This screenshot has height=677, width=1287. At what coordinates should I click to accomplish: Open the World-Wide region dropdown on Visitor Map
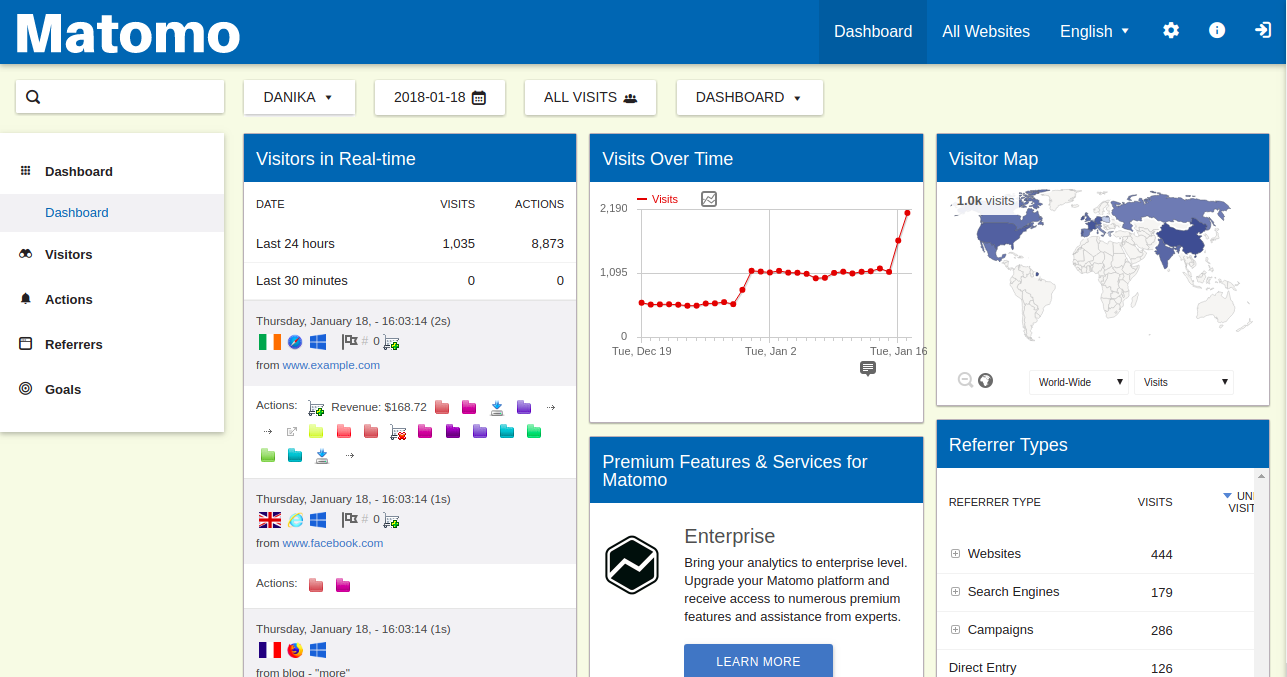[1078, 382]
